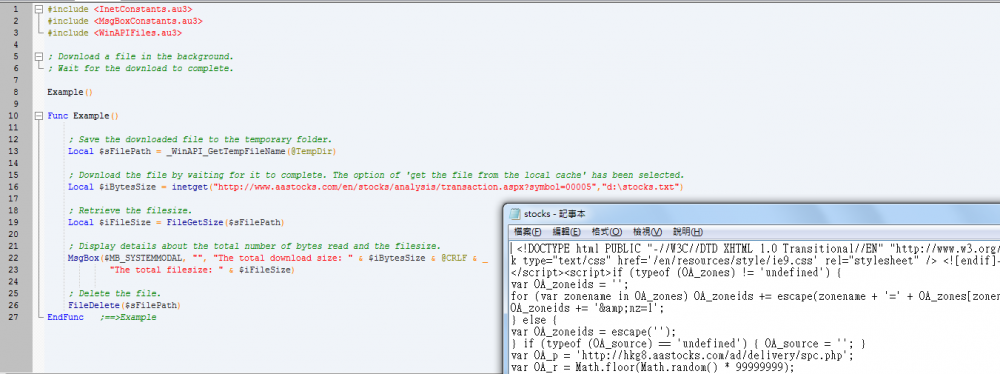Collapse the comment block fold at line 5
Image resolution: width=1000 pixels, height=374 pixels.
[x=40, y=57]
